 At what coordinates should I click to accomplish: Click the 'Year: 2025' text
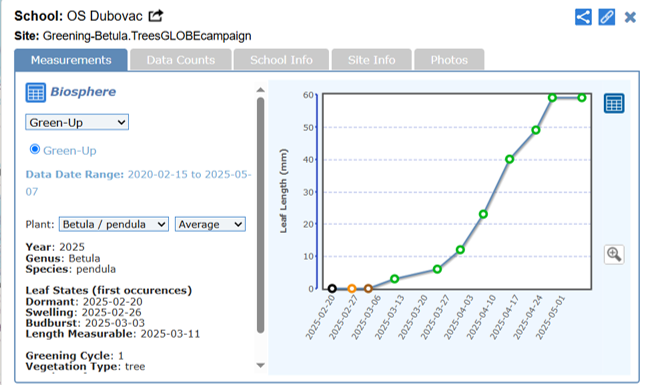[x=55, y=247]
